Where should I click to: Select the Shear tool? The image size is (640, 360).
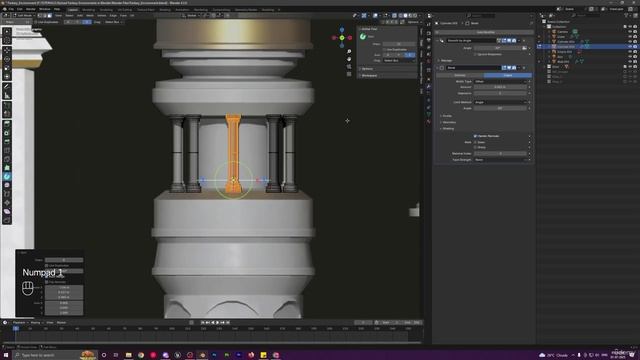click(x=7, y=211)
